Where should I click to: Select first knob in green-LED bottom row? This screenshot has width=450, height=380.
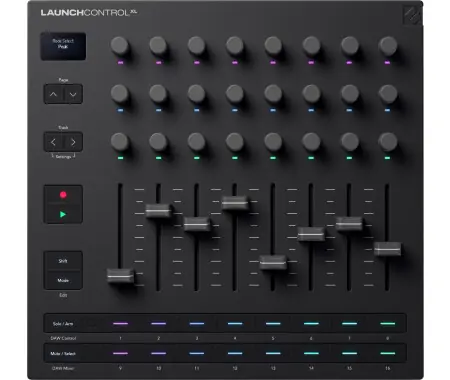[x=120, y=142]
